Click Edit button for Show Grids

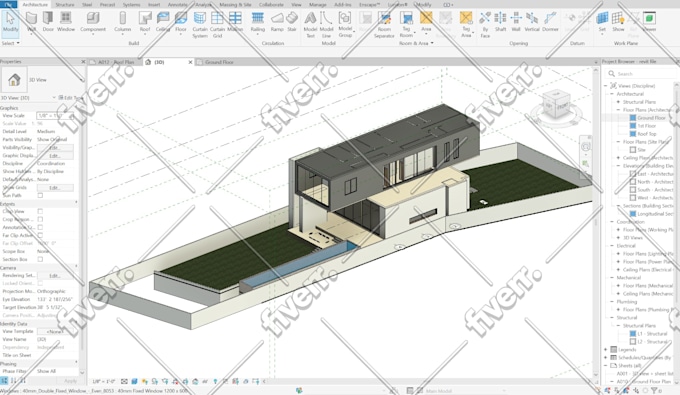click(x=55, y=188)
